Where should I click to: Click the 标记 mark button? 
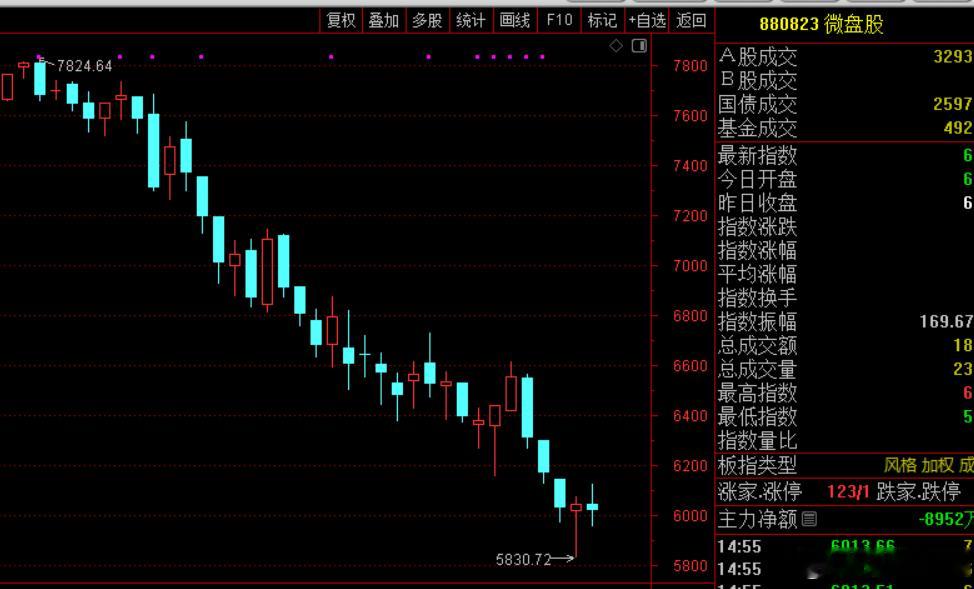coord(602,21)
